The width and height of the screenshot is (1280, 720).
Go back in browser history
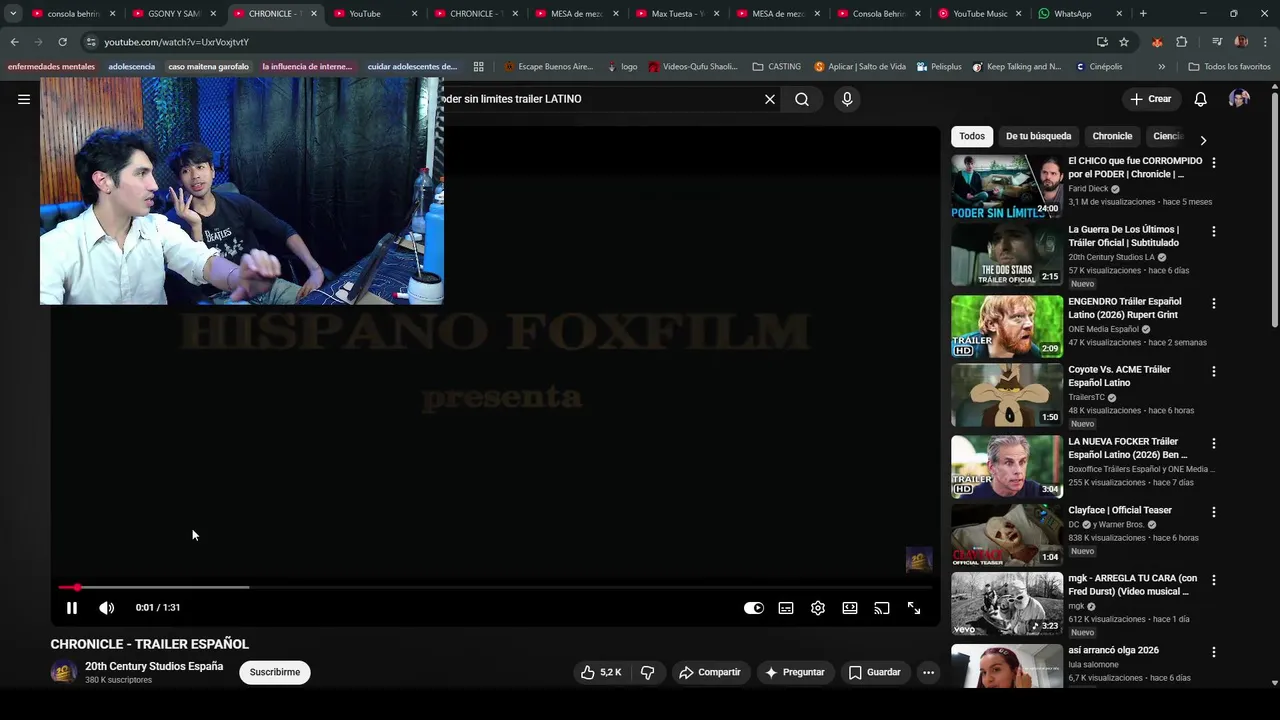[x=14, y=42]
